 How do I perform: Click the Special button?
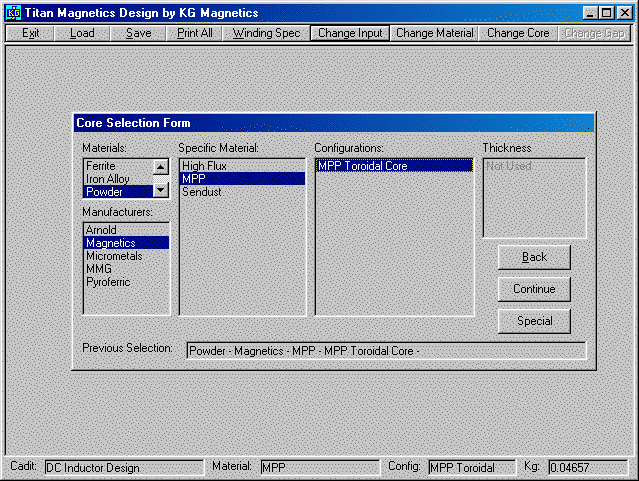[x=534, y=321]
